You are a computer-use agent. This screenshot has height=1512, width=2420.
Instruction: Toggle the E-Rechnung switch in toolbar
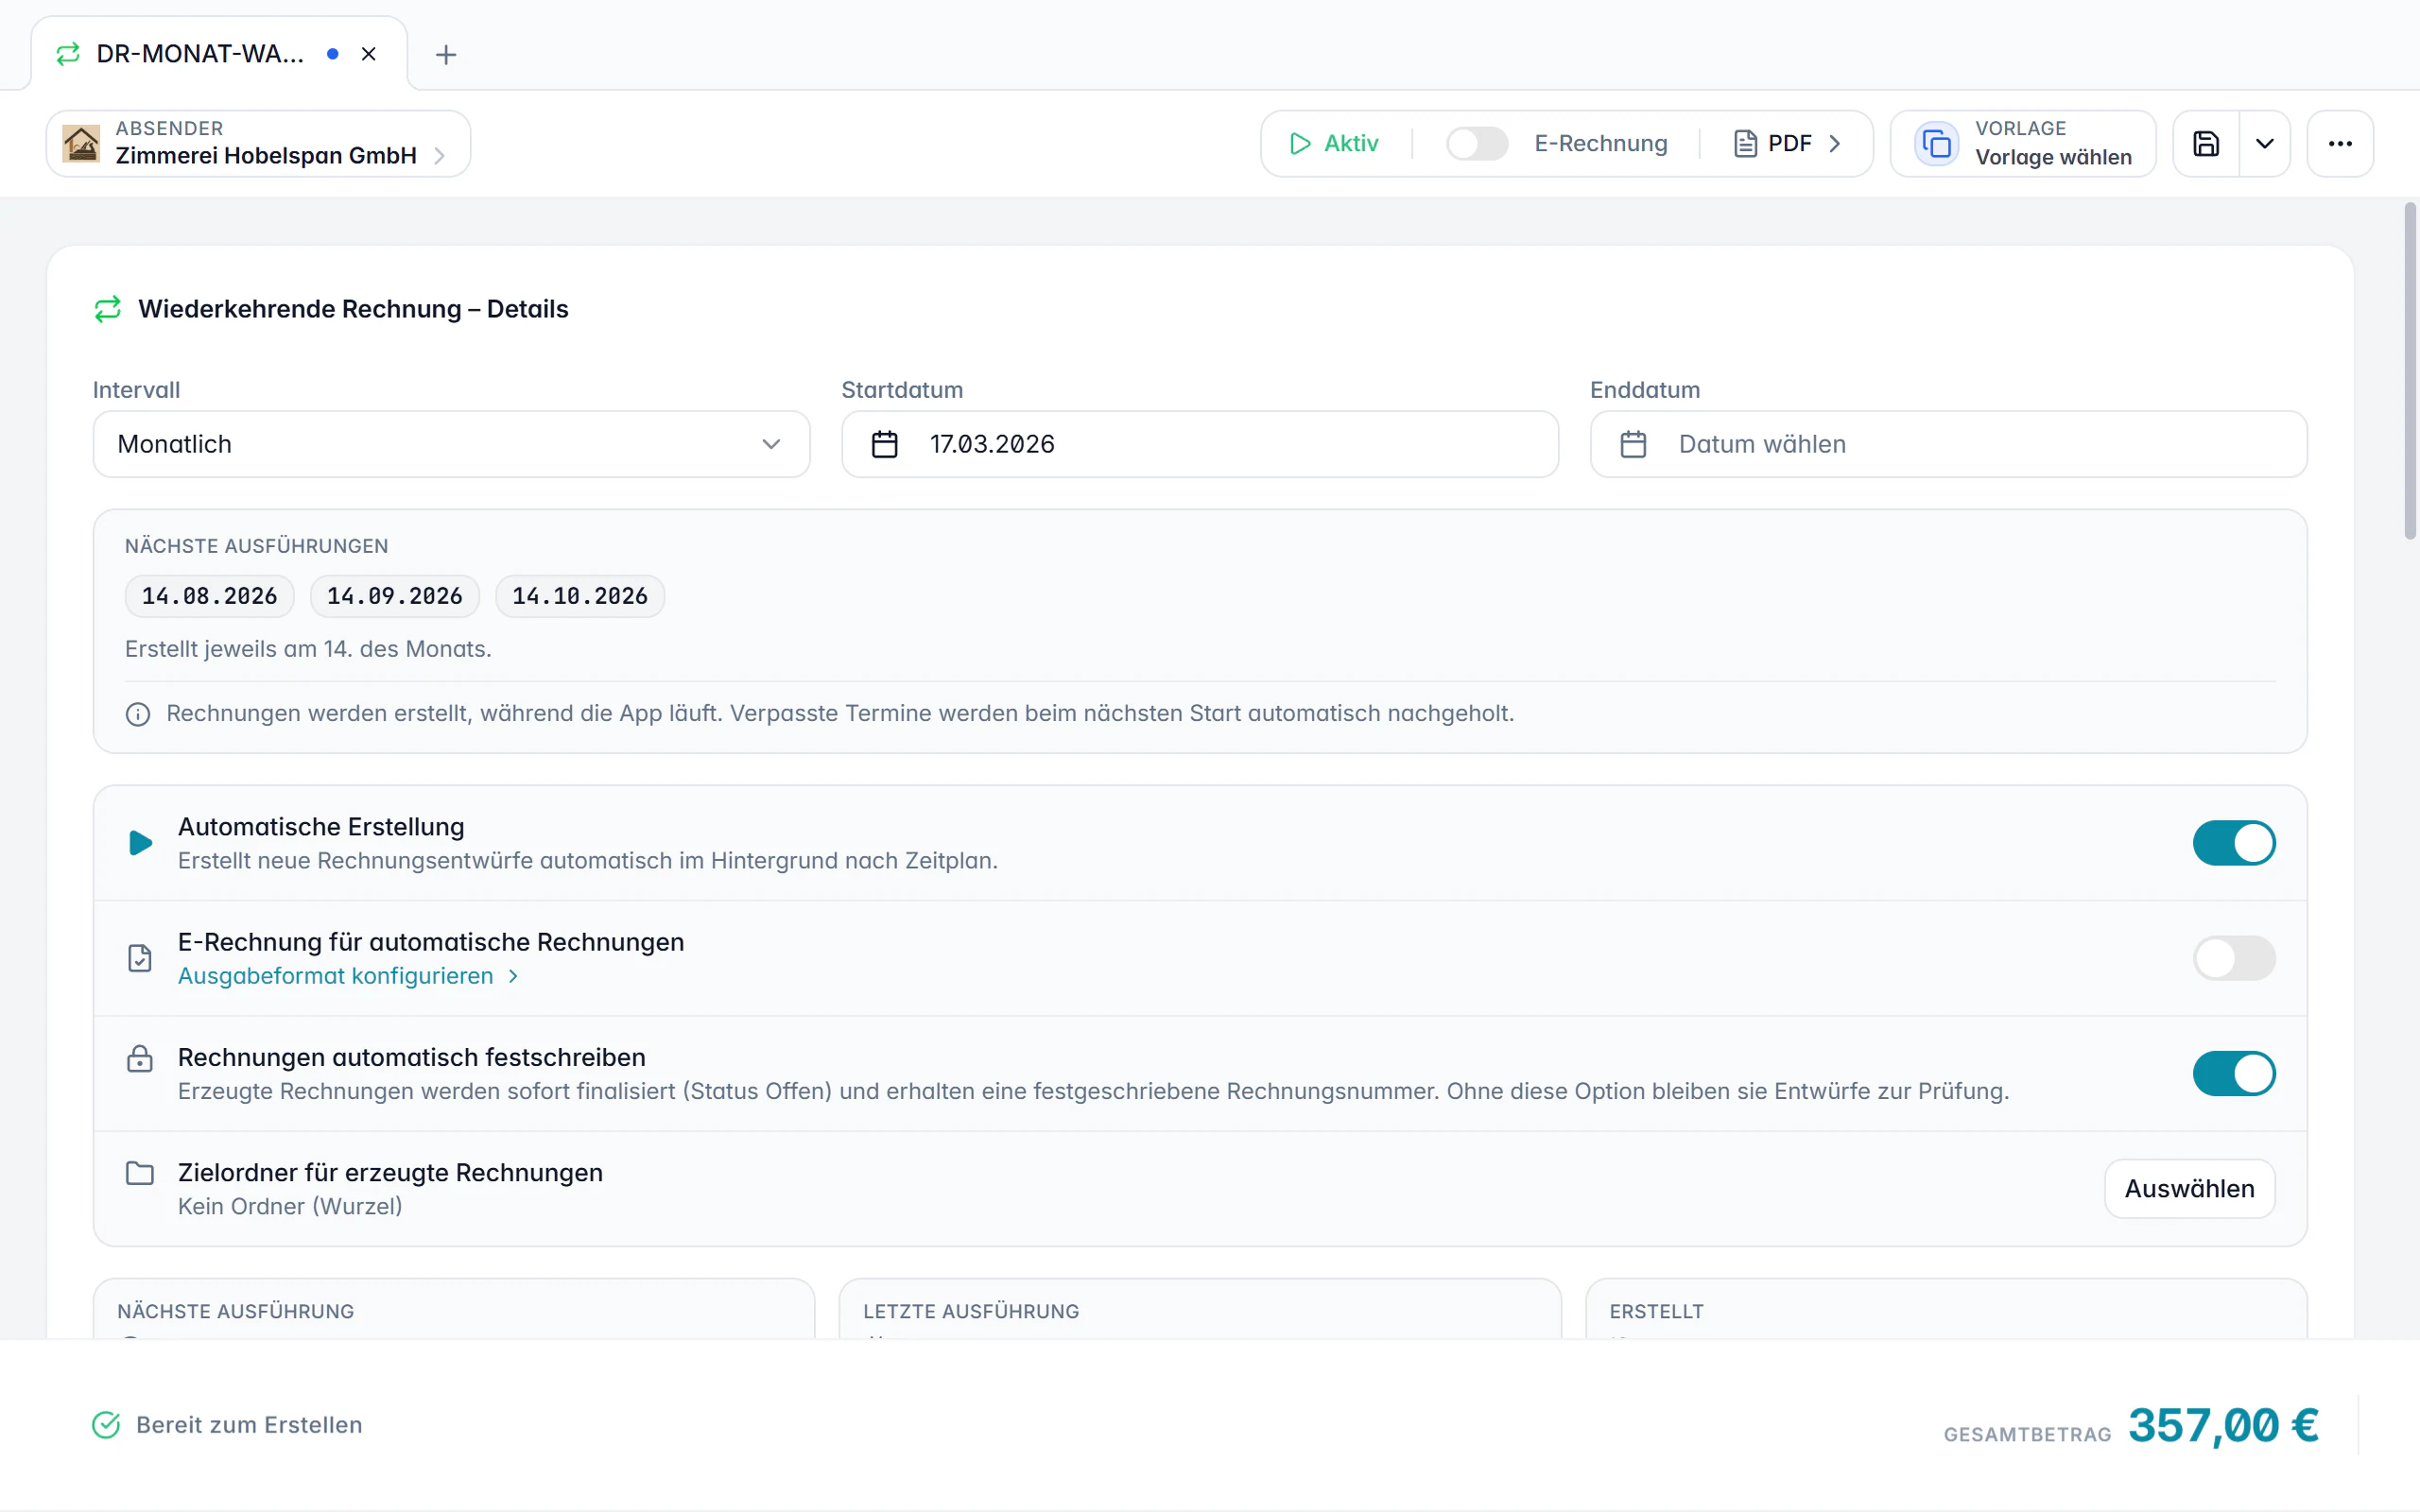[1477, 144]
